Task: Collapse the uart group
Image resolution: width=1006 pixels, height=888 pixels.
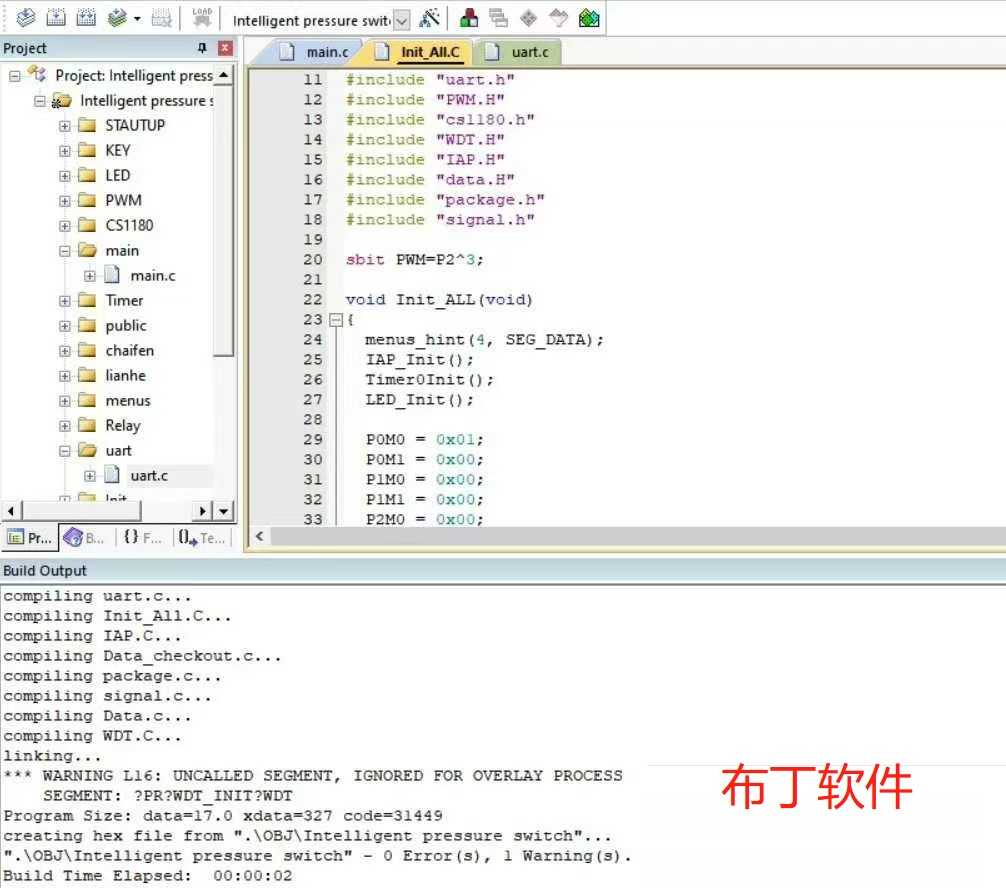Action: click(x=65, y=451)
